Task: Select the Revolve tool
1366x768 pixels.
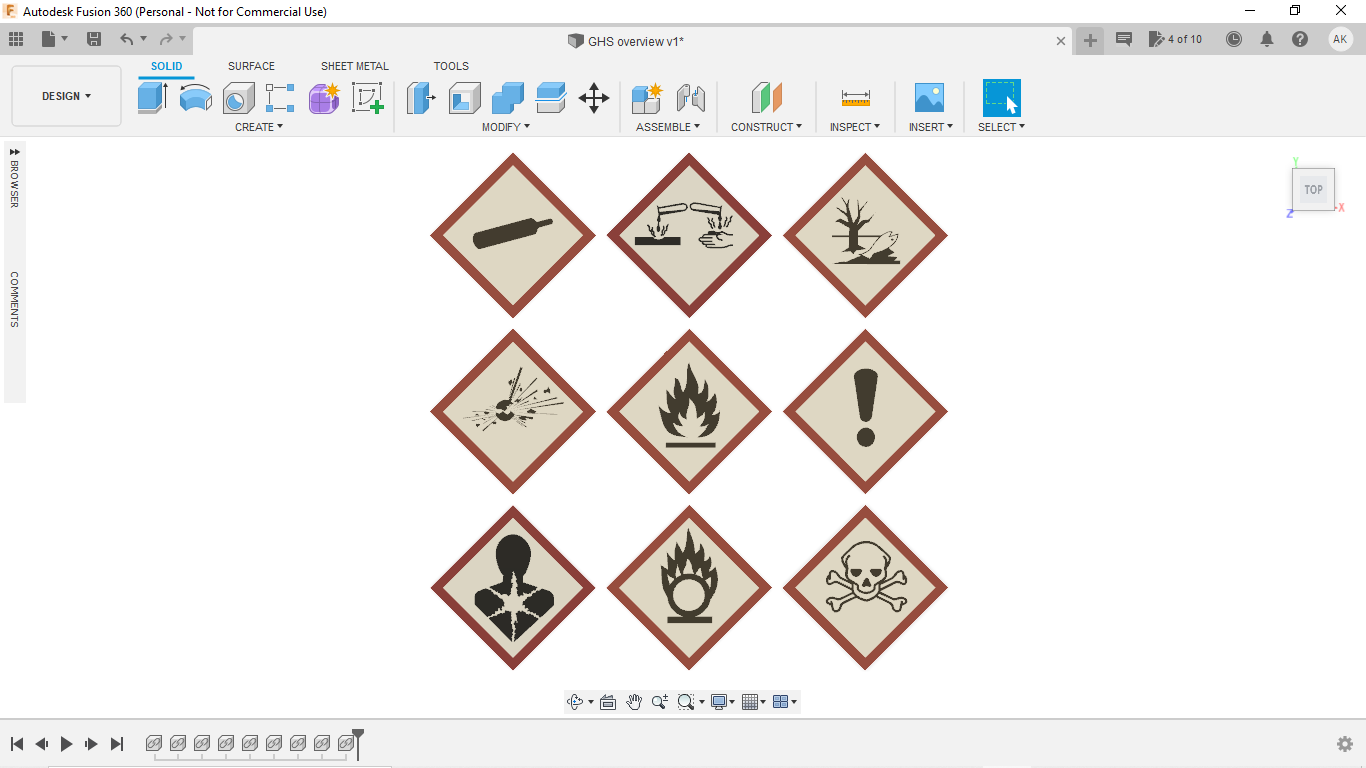Action: coord(196,98)
